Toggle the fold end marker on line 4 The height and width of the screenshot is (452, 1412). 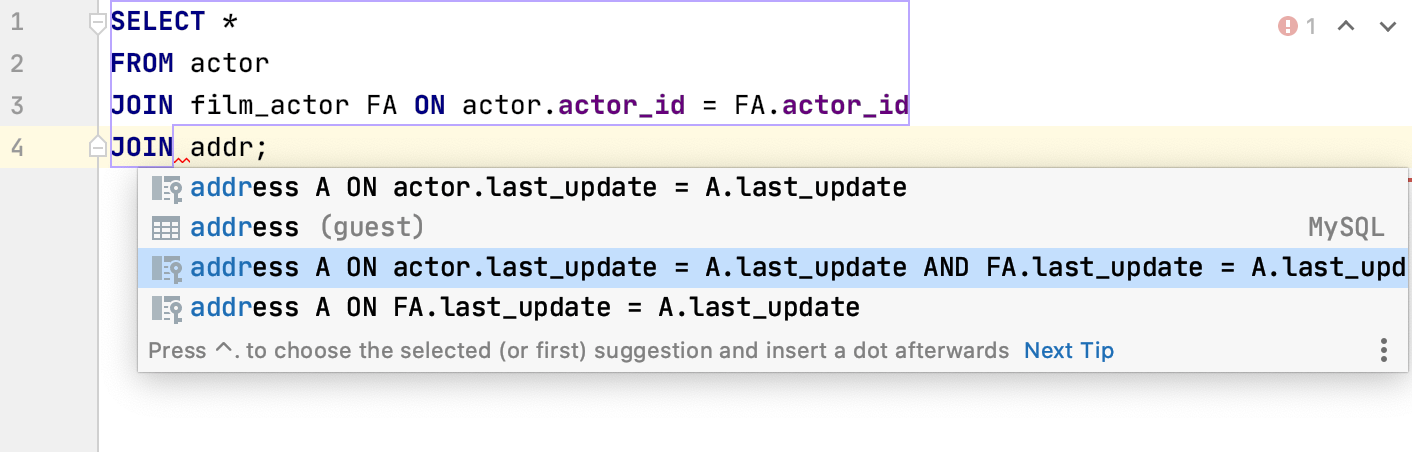coord(97,148)
